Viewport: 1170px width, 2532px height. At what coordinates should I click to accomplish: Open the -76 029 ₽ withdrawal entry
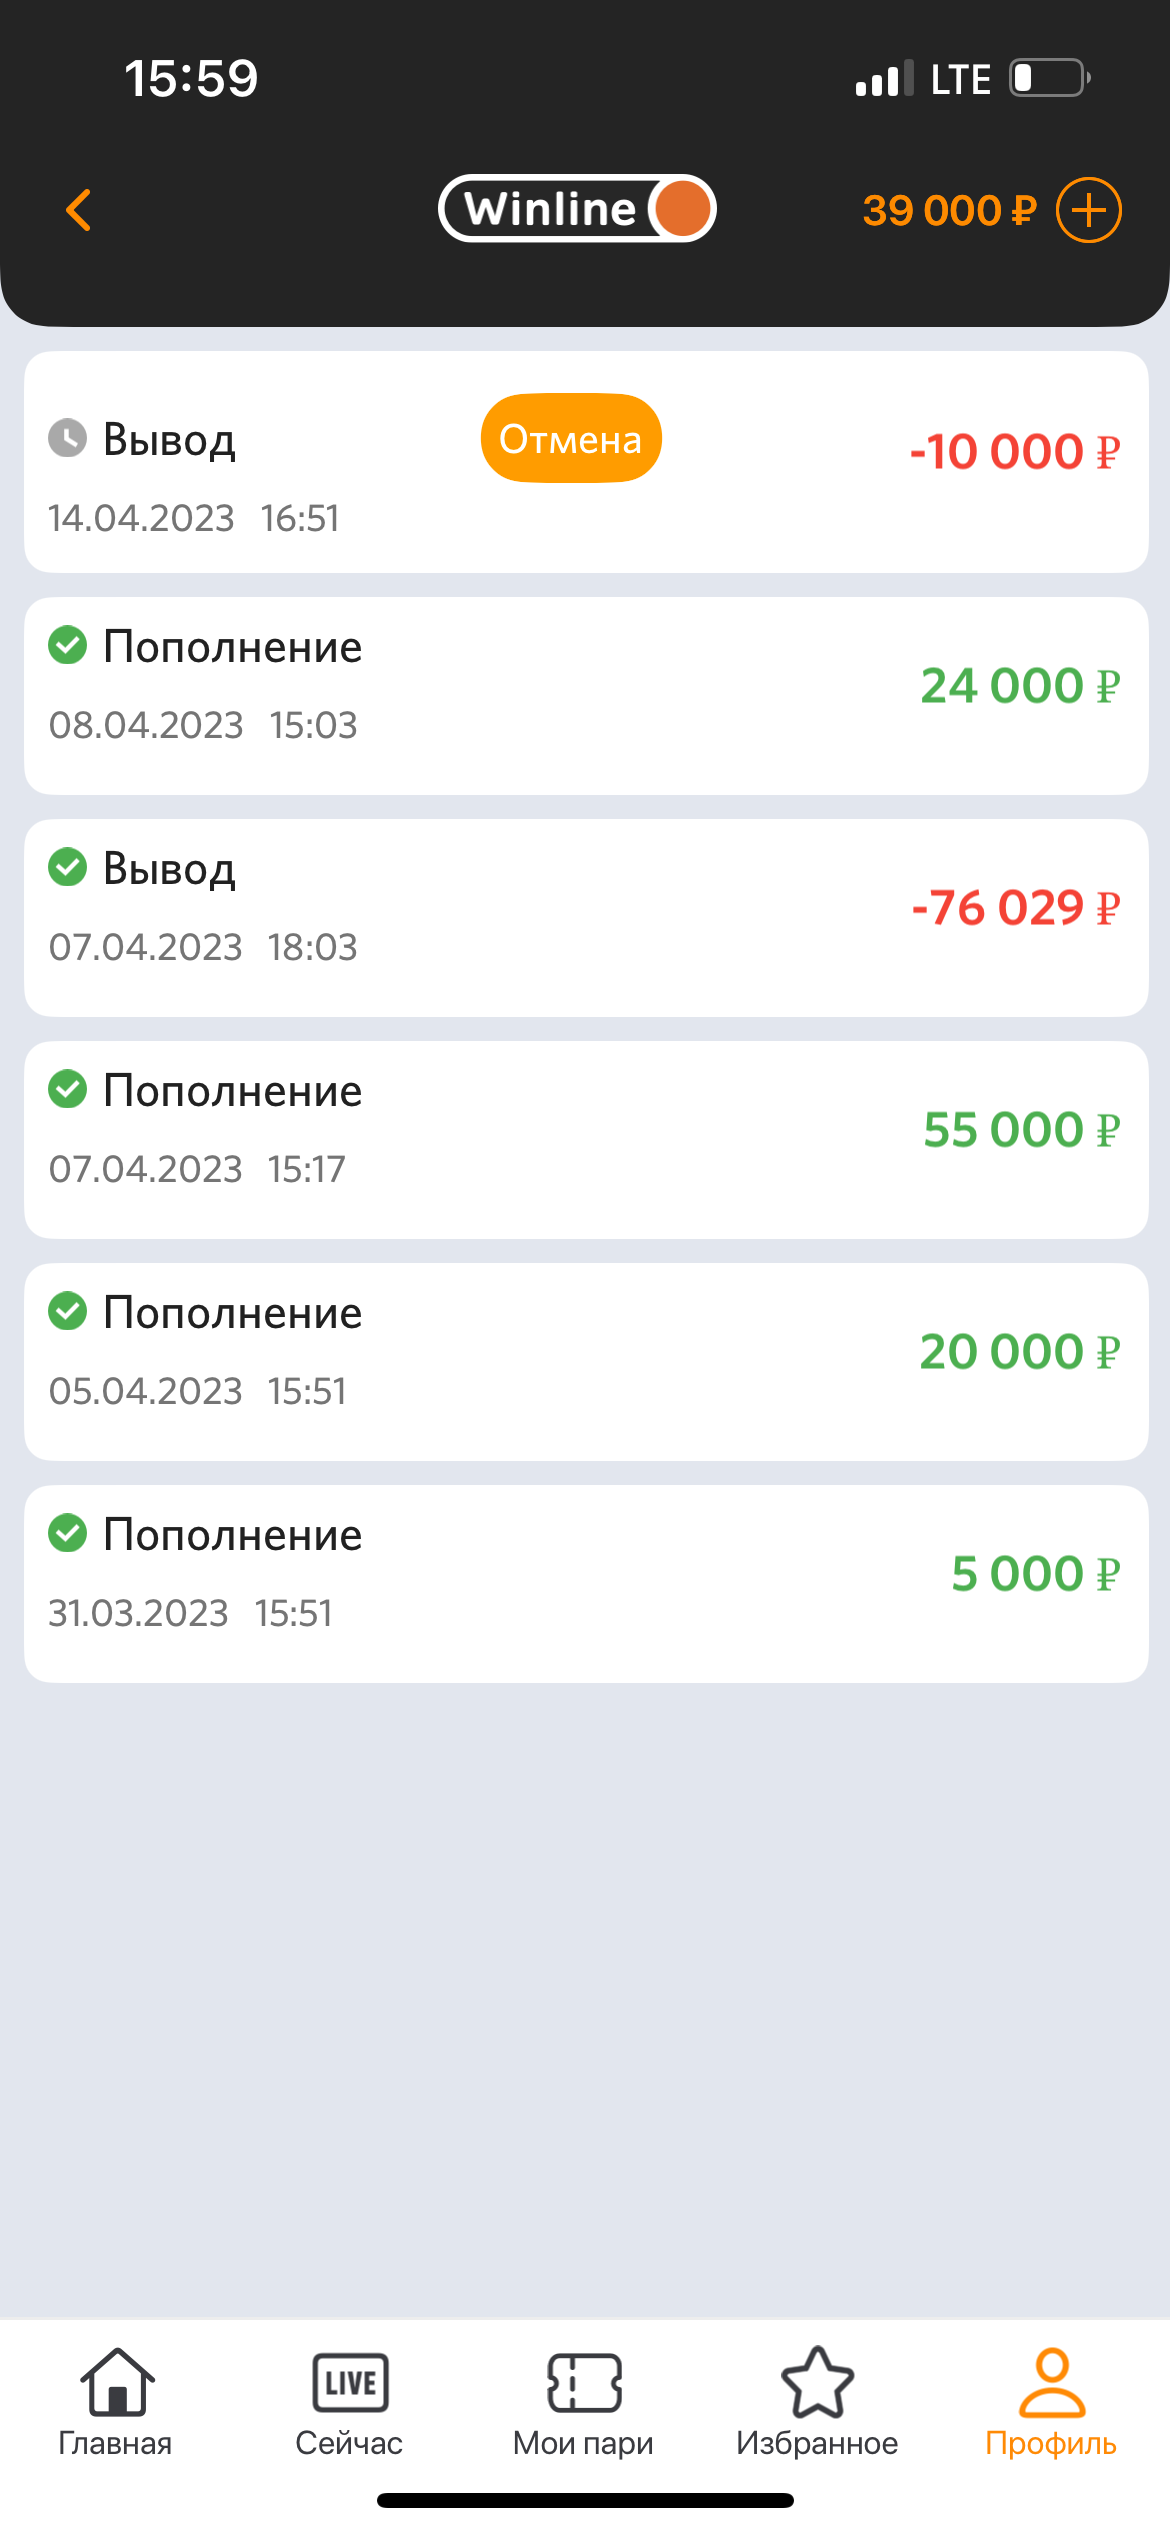(586, 918)
